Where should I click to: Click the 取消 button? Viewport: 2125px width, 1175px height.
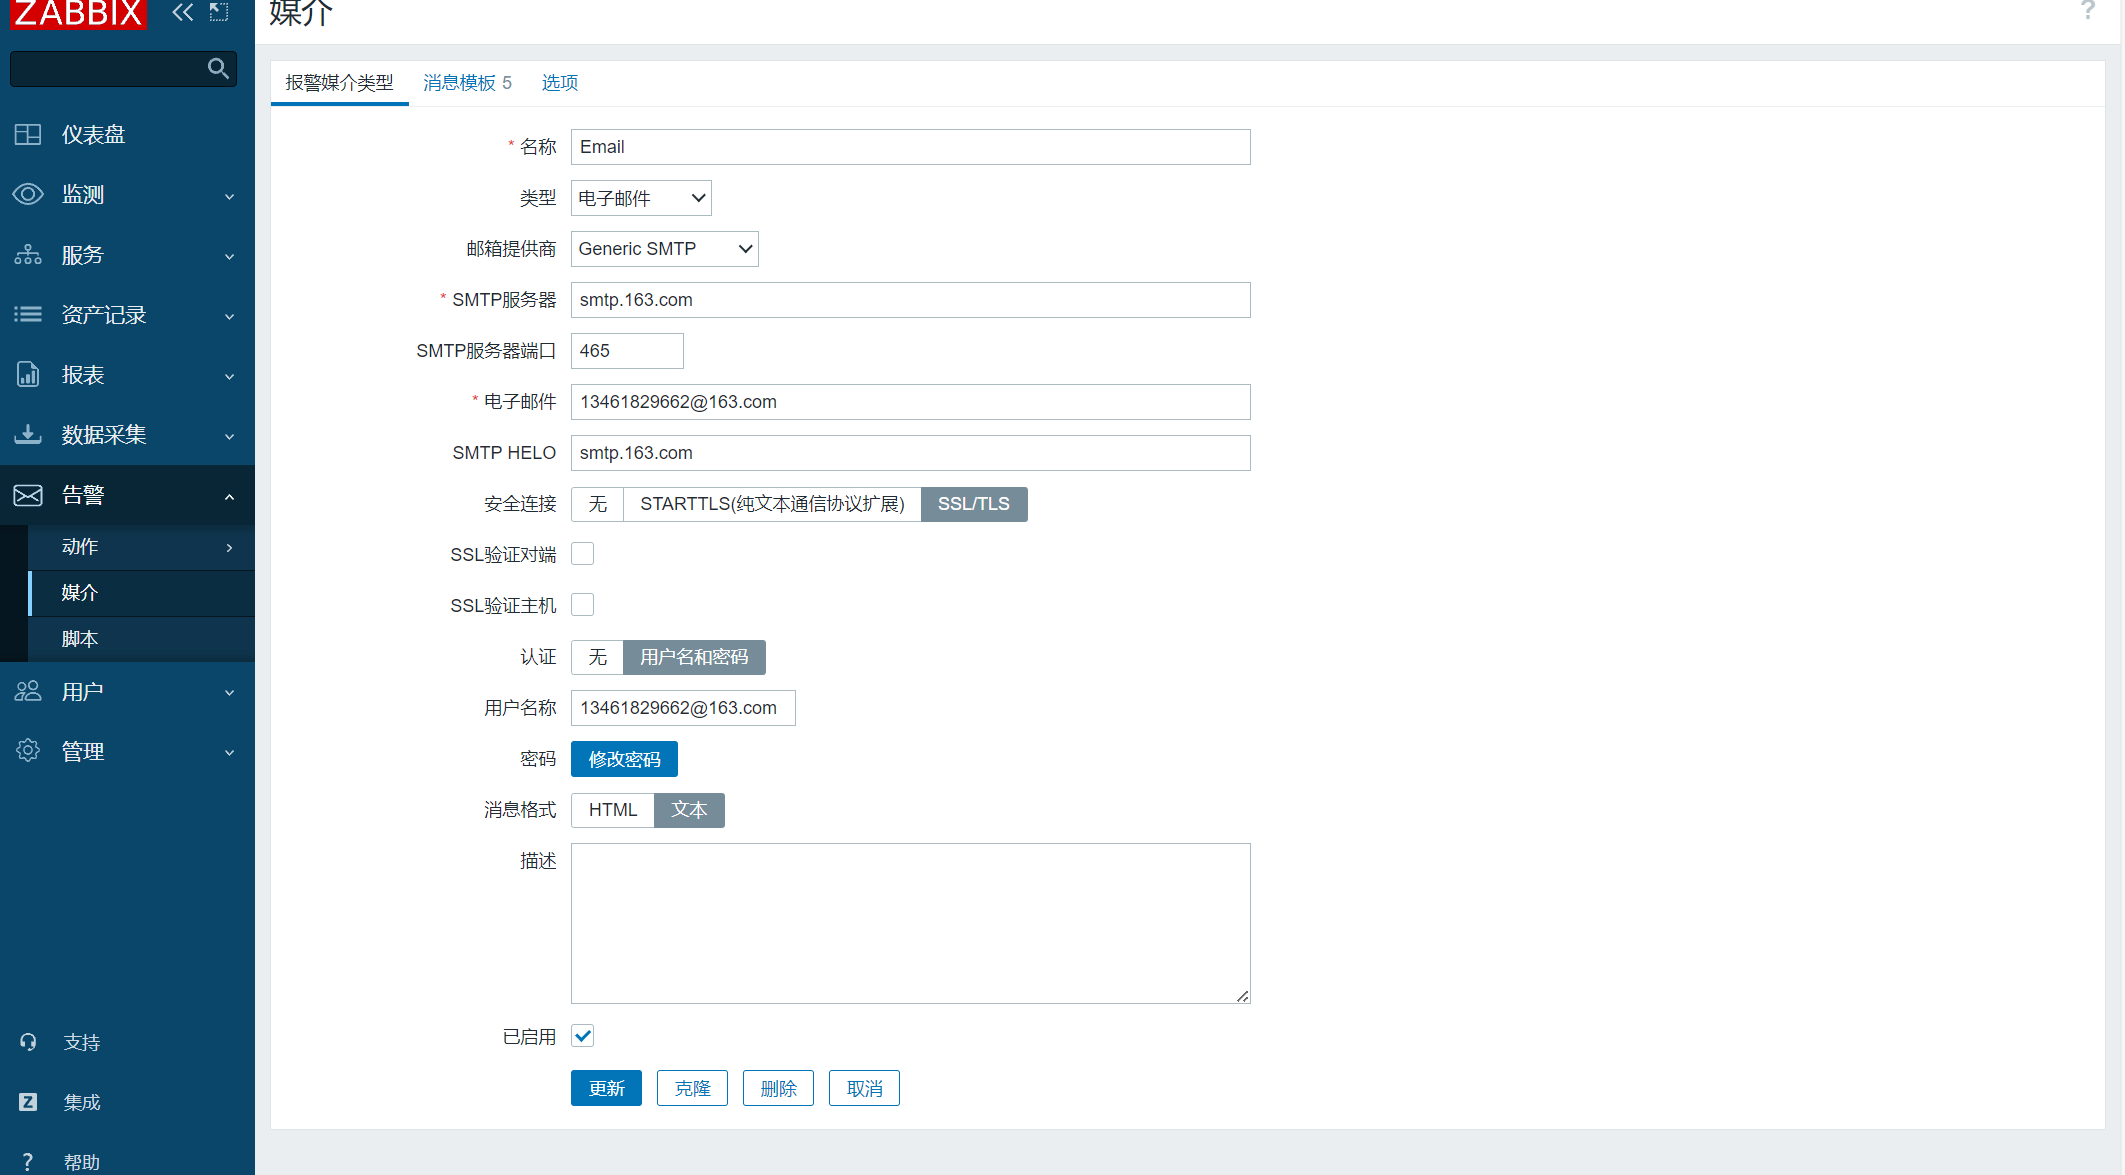point(864,1088)
